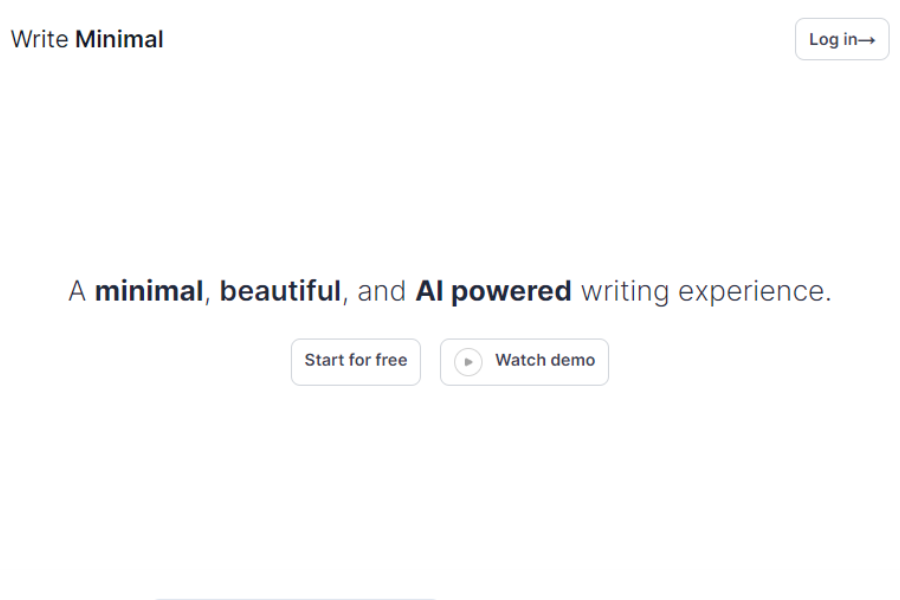Screen dimensions: 900x600
Task: Click the rounded border of Watch demo
Action: point(524,340)
